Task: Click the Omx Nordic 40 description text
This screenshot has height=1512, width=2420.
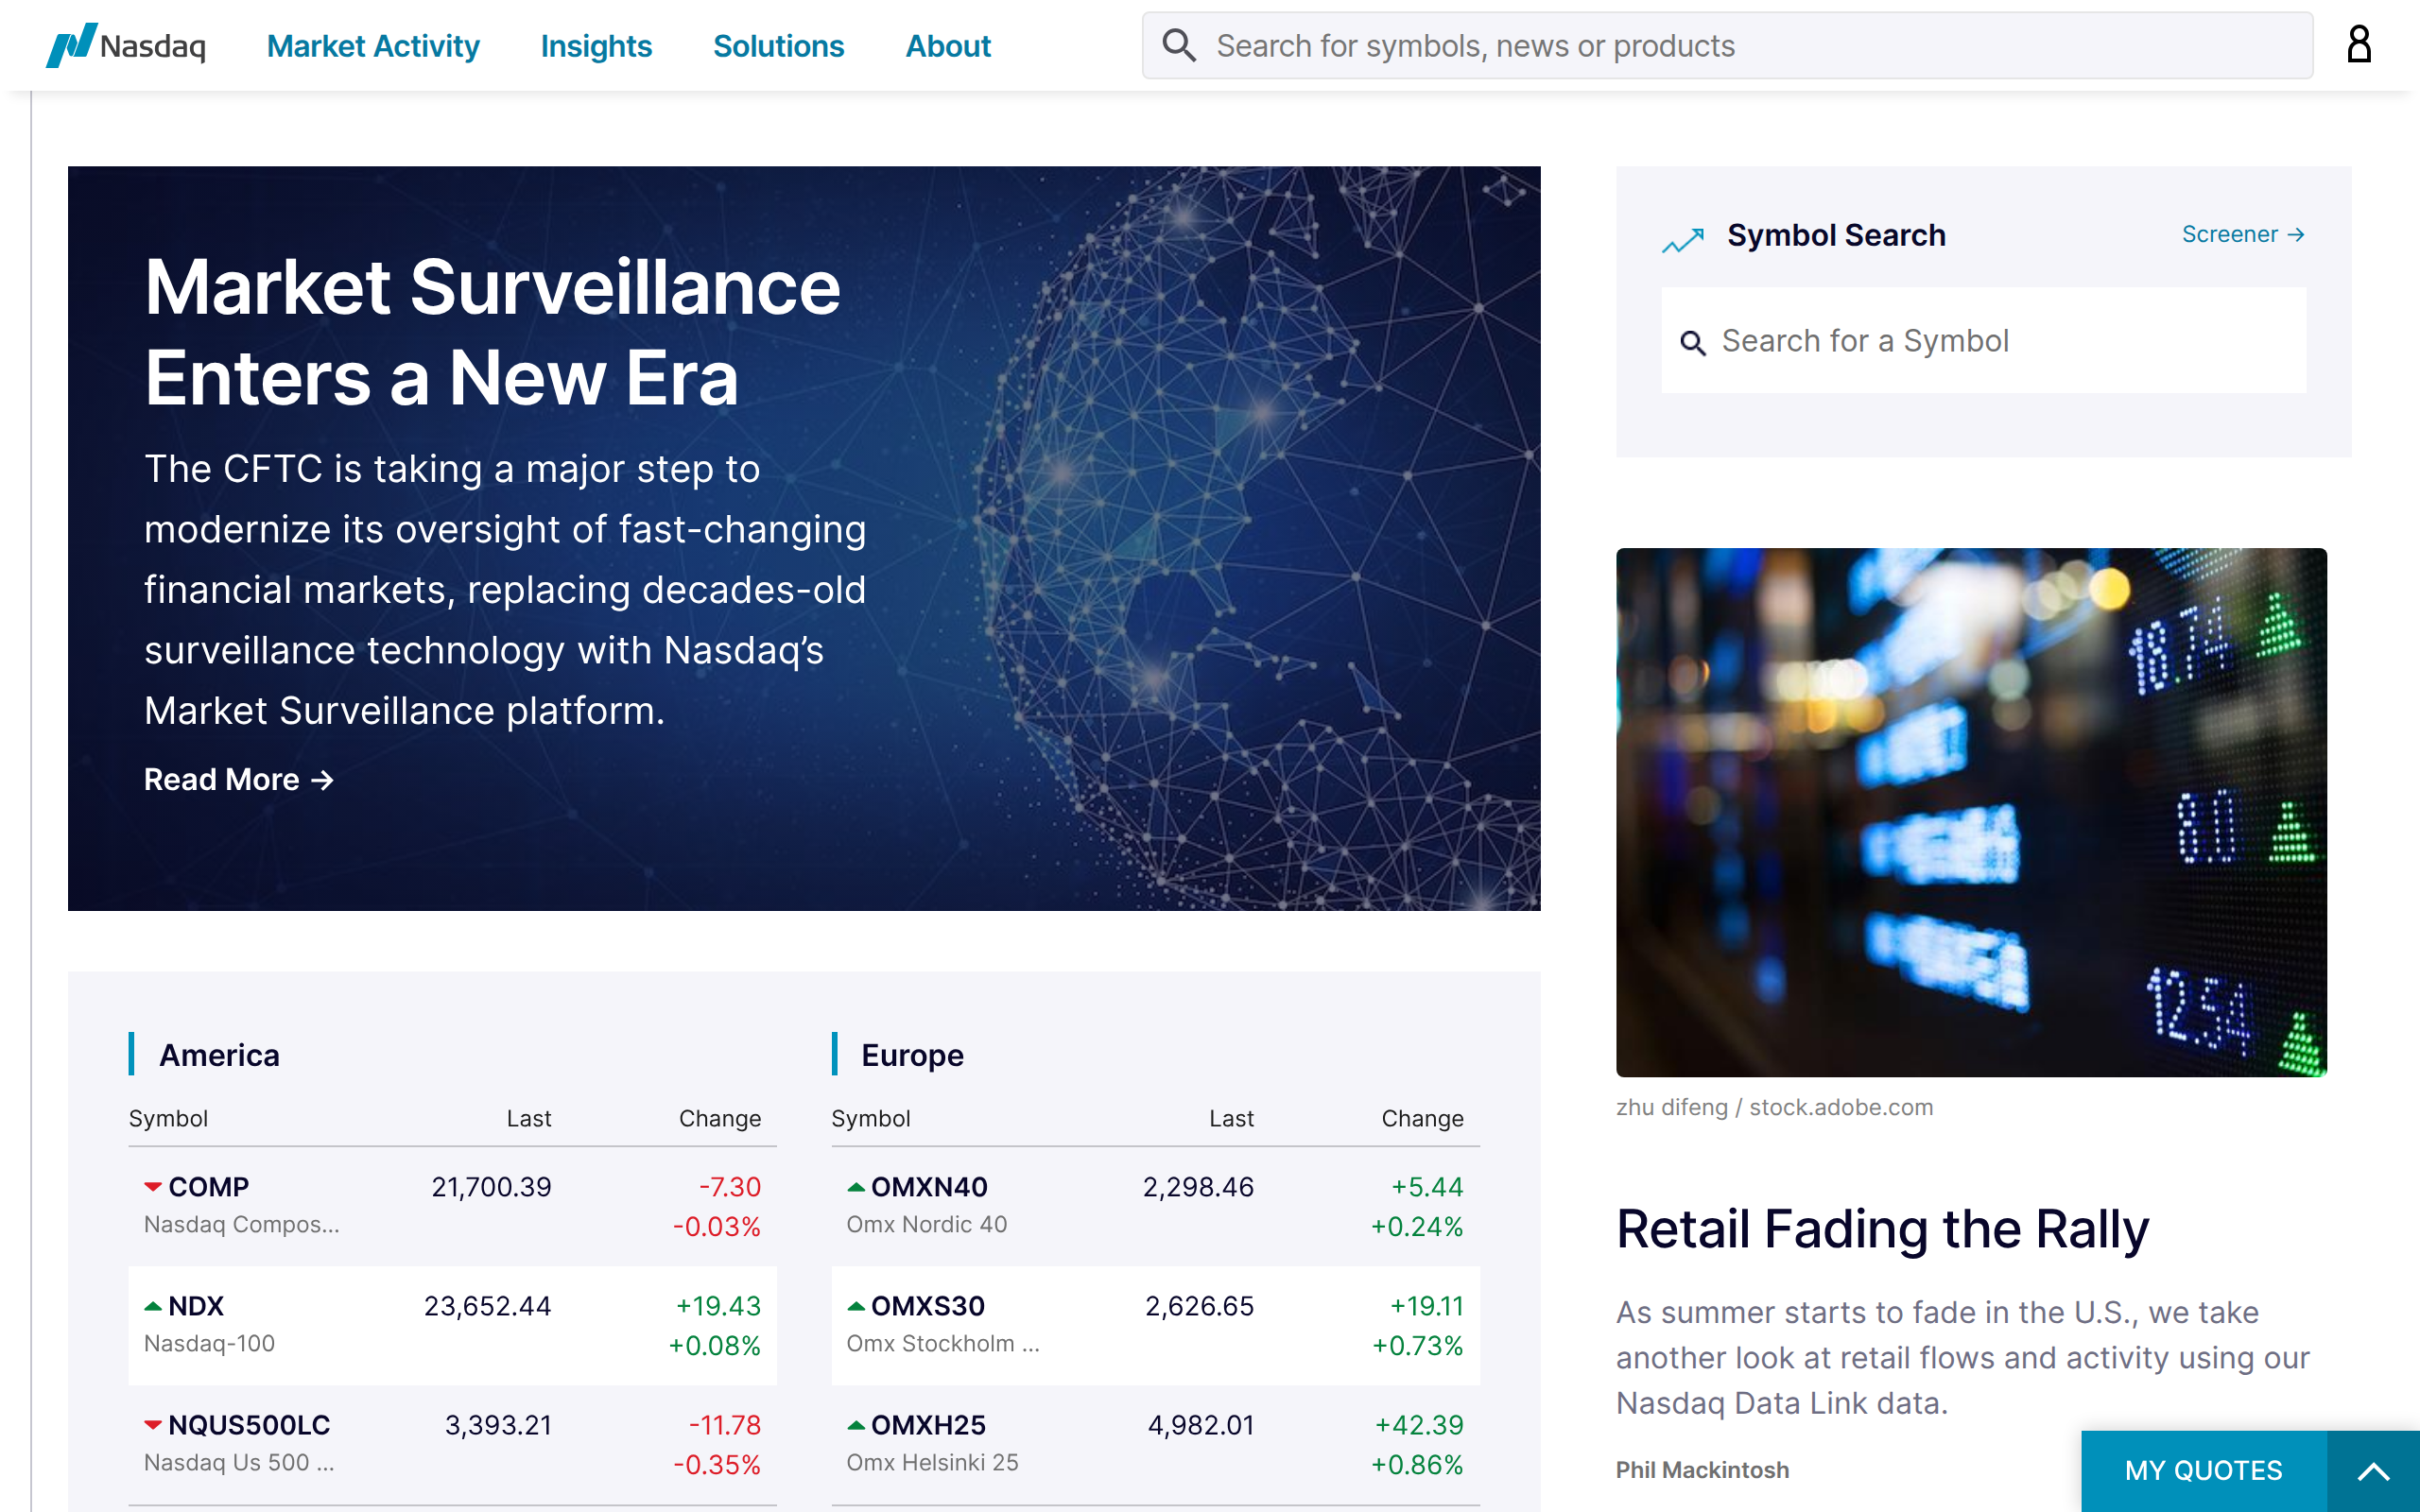Action: point(926,1225)
